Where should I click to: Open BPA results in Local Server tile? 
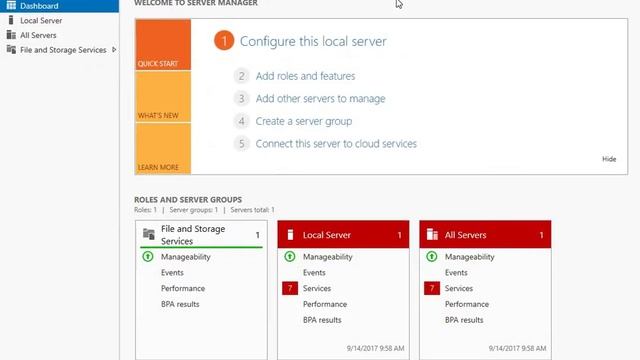322,320
